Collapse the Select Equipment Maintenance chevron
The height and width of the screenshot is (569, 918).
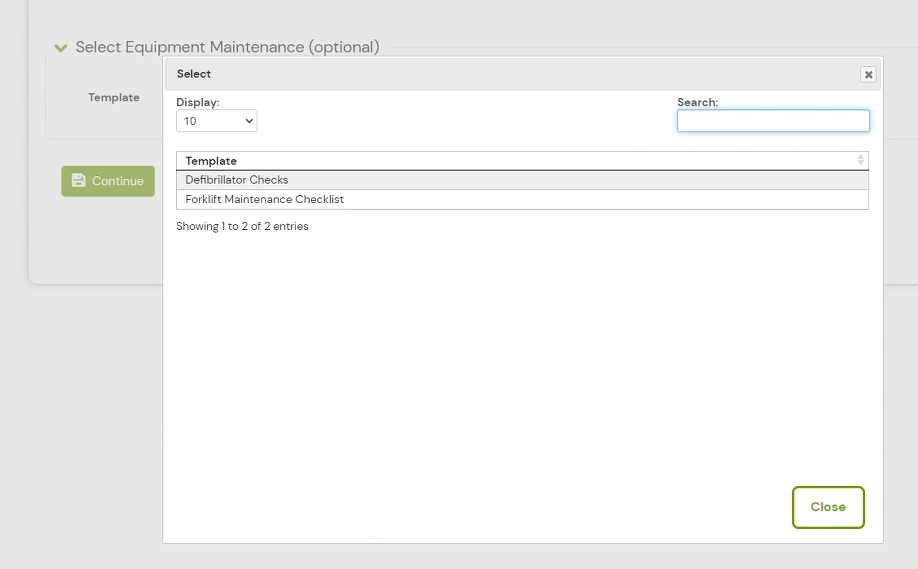click(x=61, y=48)
